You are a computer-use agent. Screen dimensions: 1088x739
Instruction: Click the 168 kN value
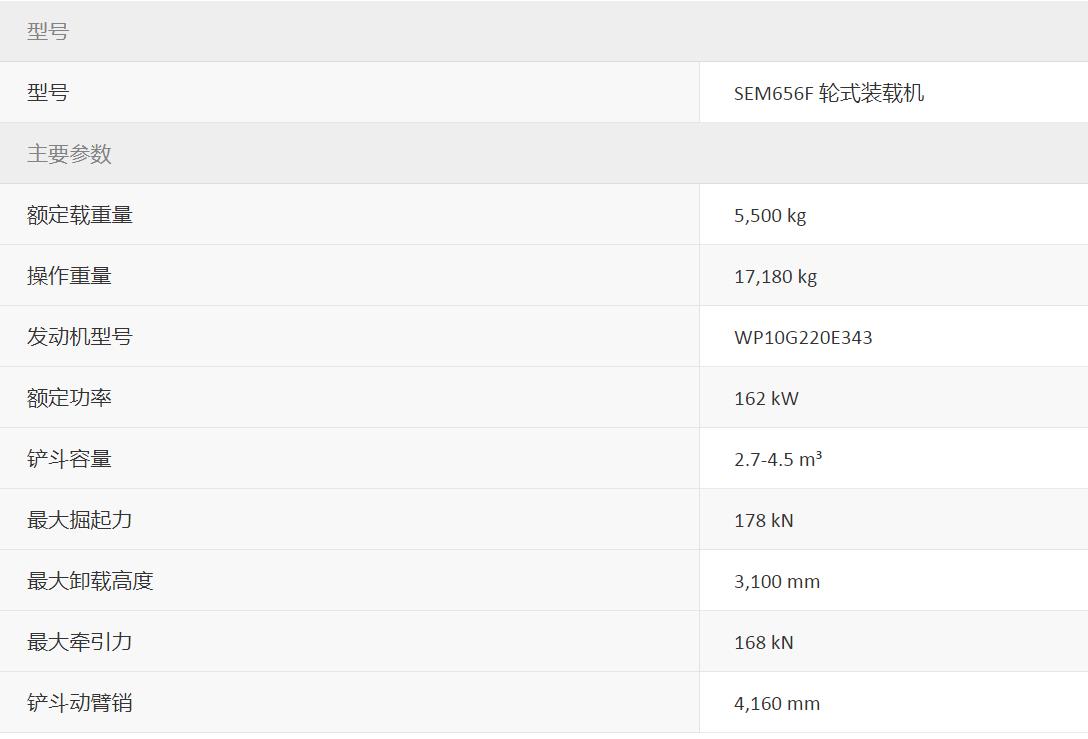(x=763, y=642)
